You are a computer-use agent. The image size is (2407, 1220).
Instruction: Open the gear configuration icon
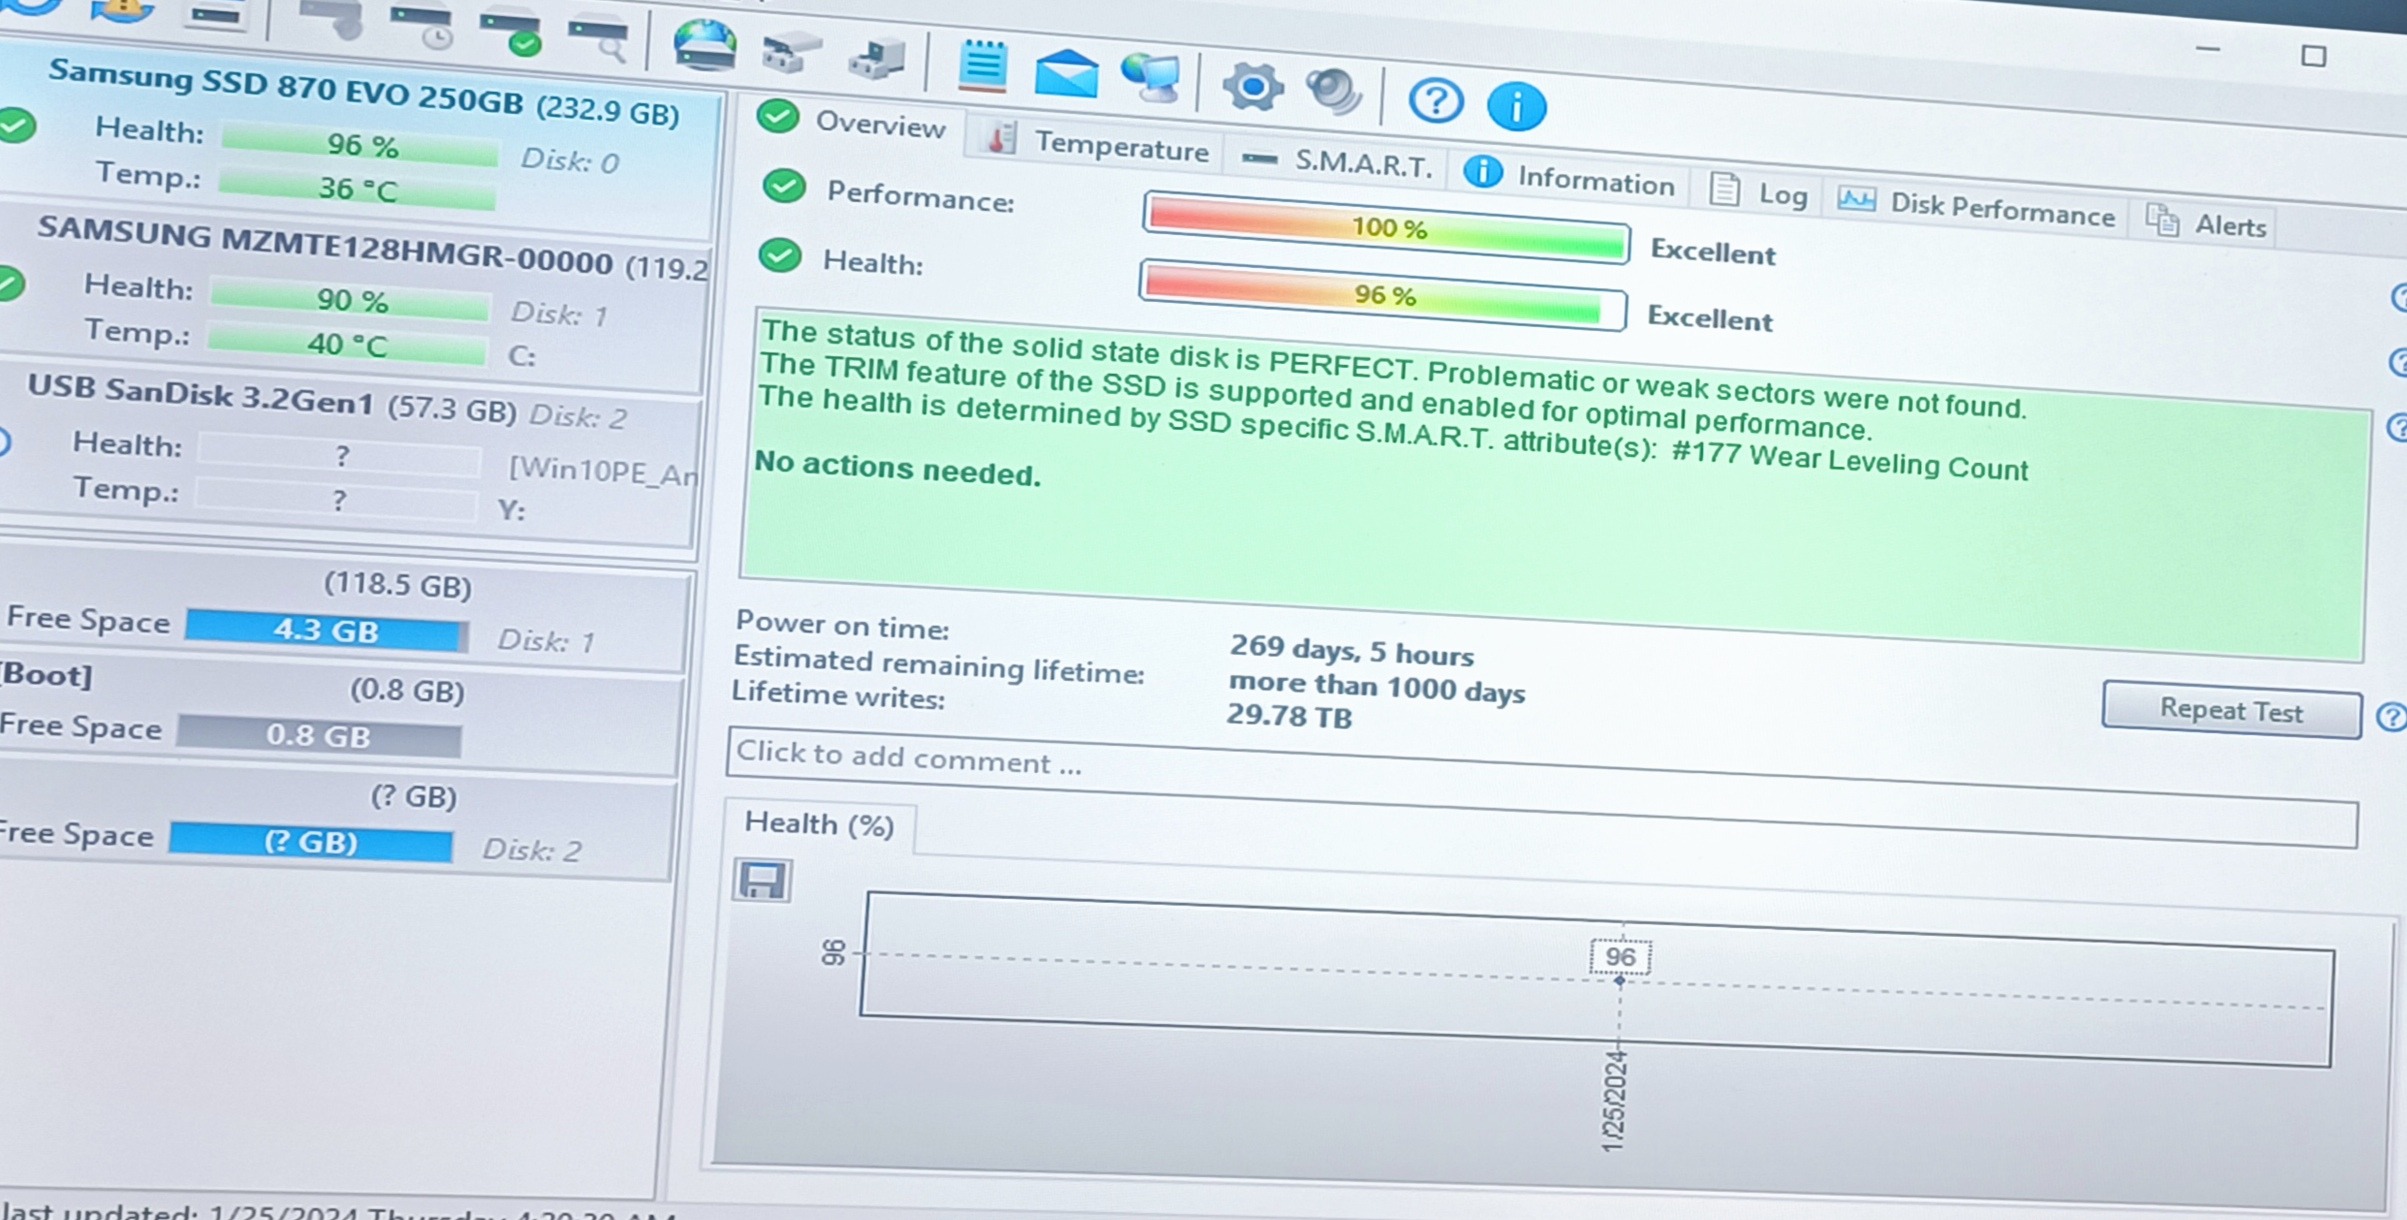[x=1252, y=87]
